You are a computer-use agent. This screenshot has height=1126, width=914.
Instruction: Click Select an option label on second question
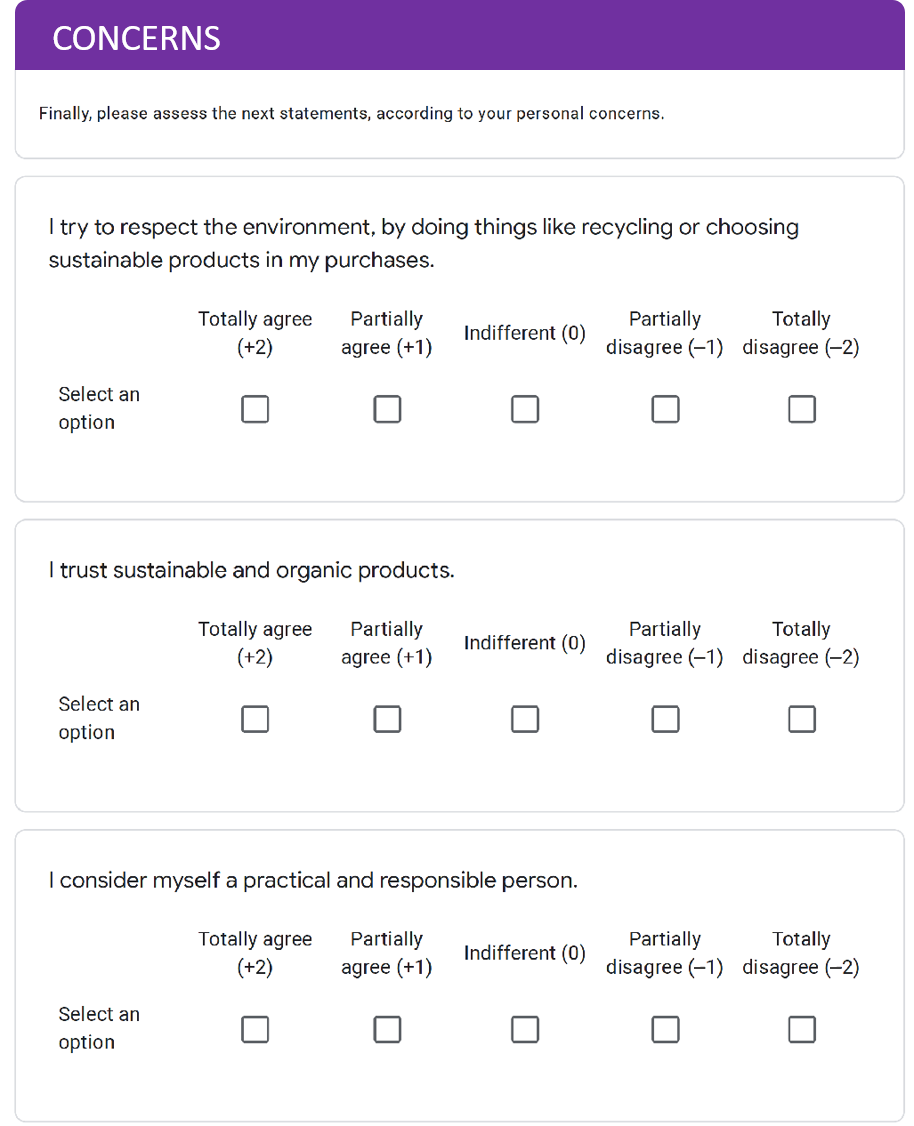(99, 718)
